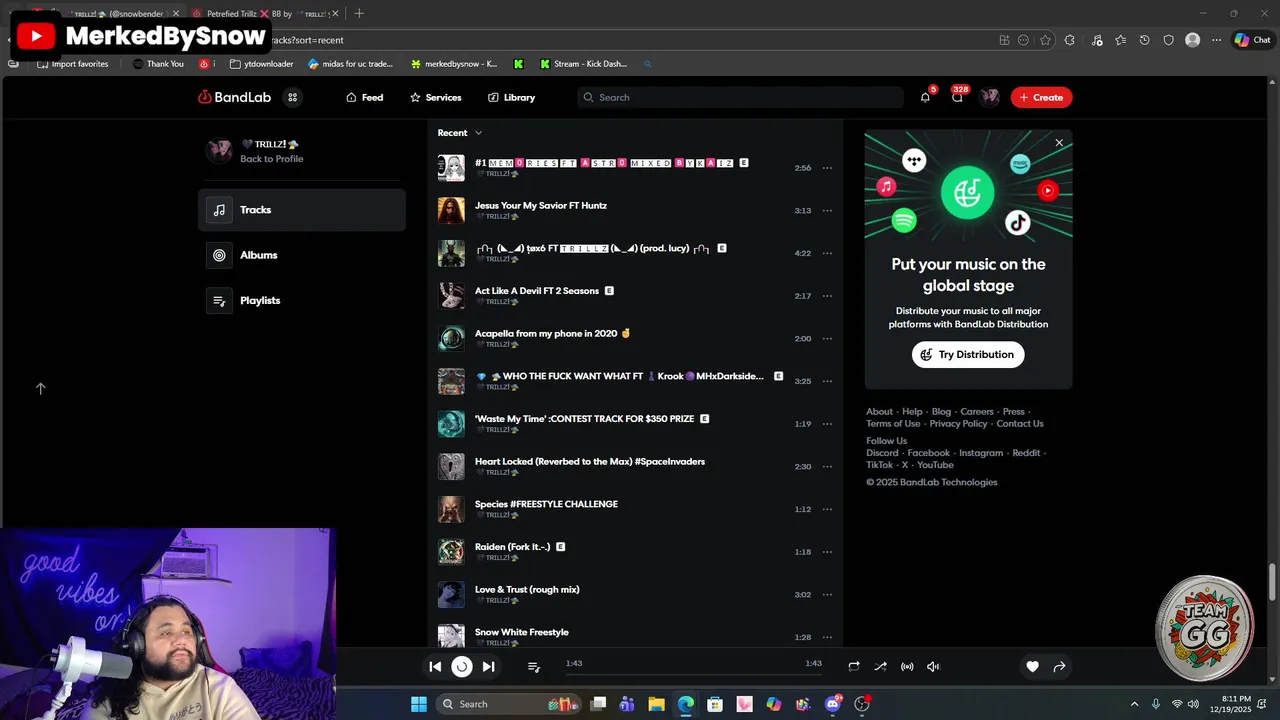Open chat messages icon with 328 badge

[x=957, y=97]
